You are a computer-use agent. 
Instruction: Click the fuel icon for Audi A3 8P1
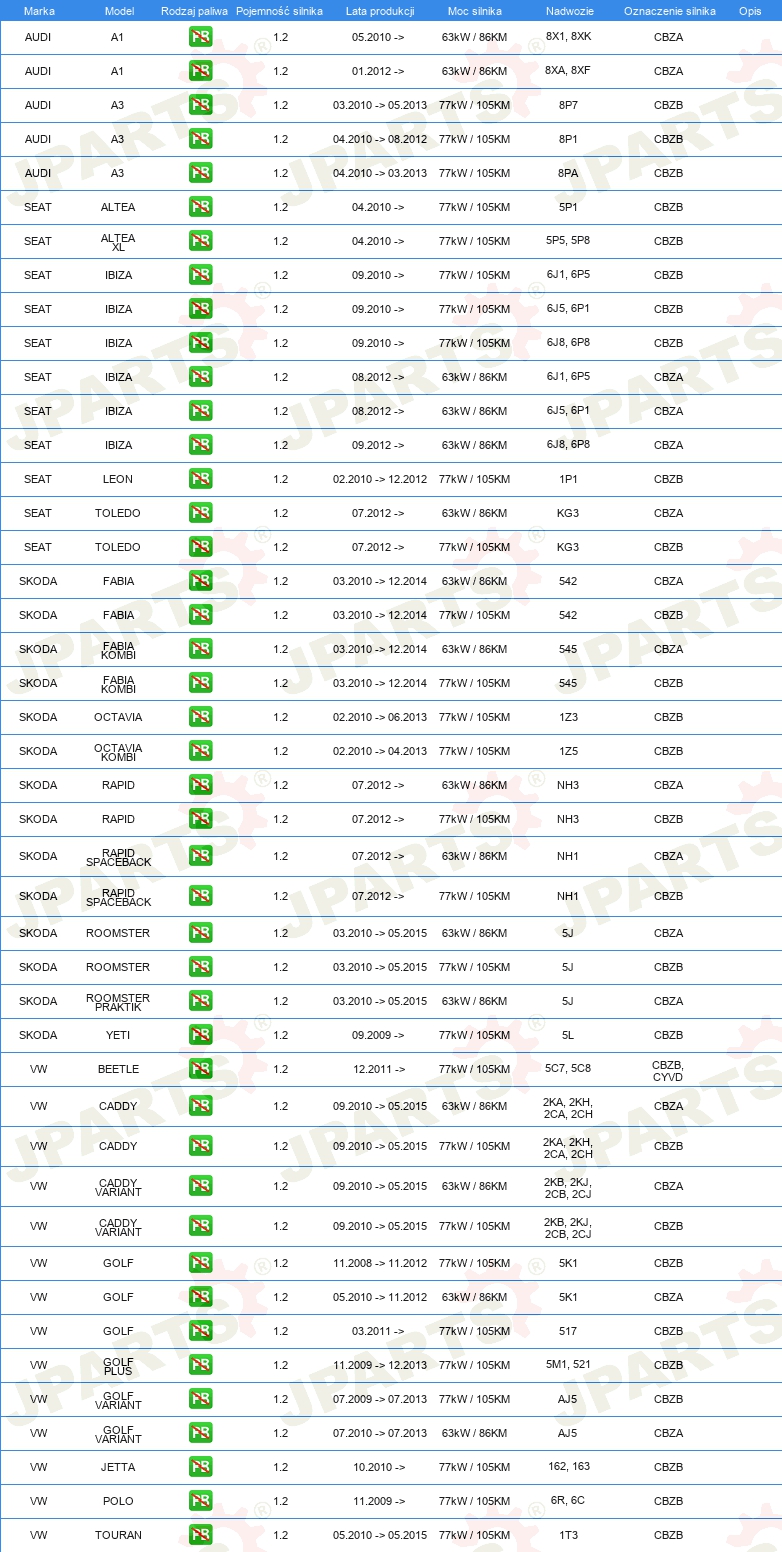200,139
